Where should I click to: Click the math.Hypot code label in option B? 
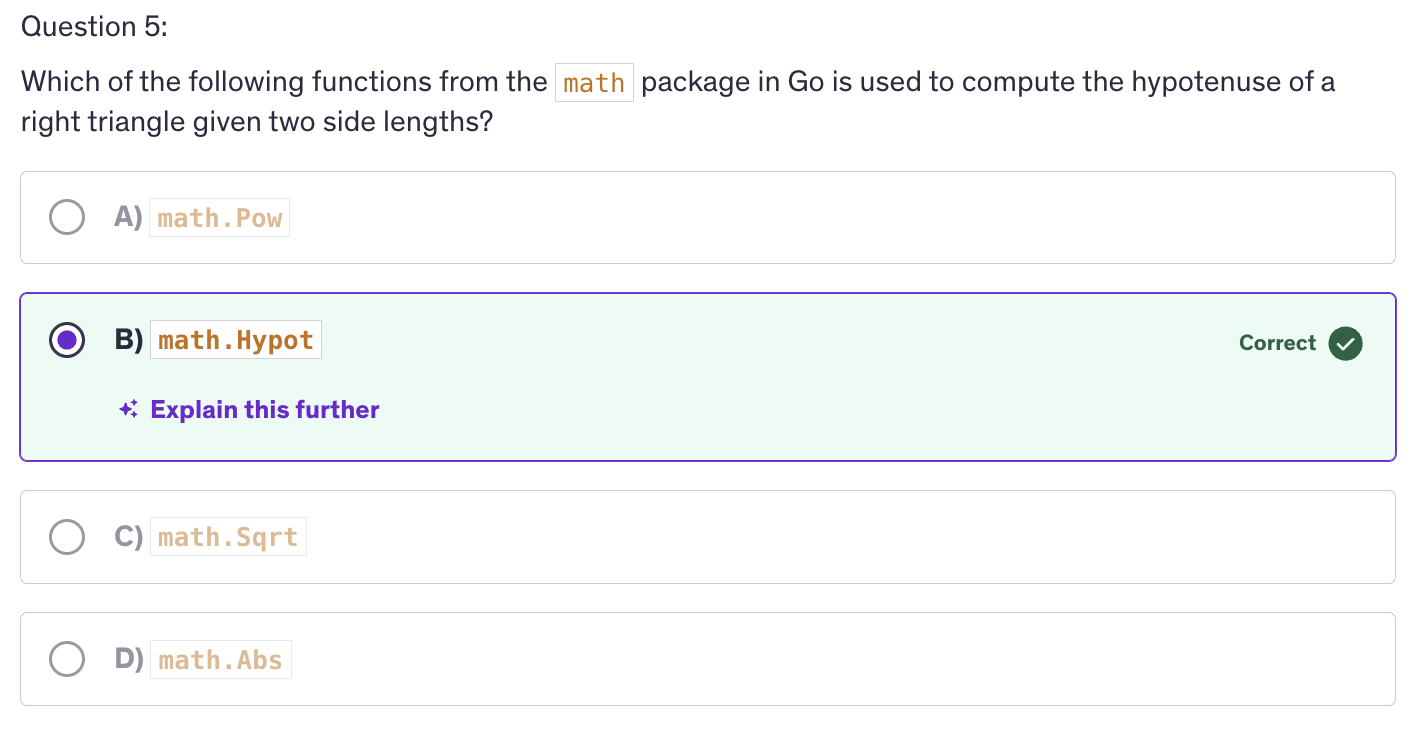click(236, 340)
